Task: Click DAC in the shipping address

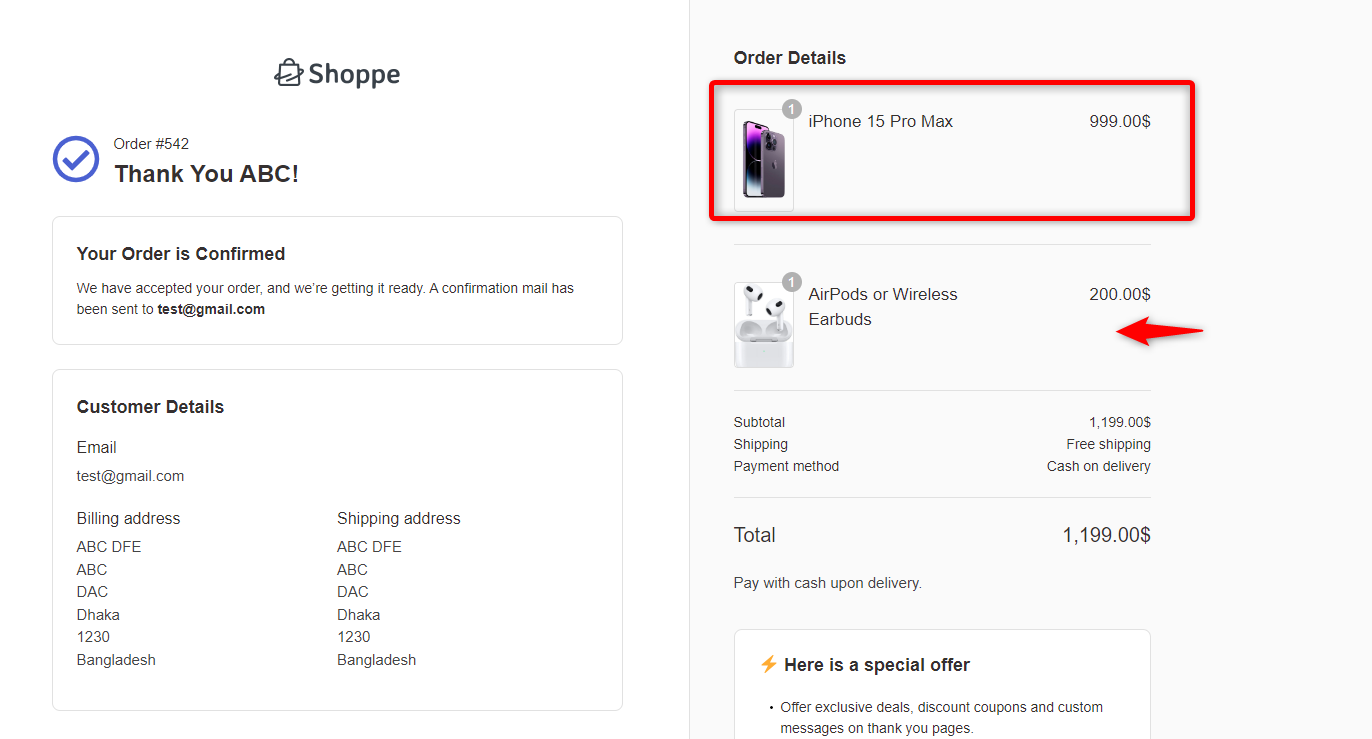Action: [352, 592]
